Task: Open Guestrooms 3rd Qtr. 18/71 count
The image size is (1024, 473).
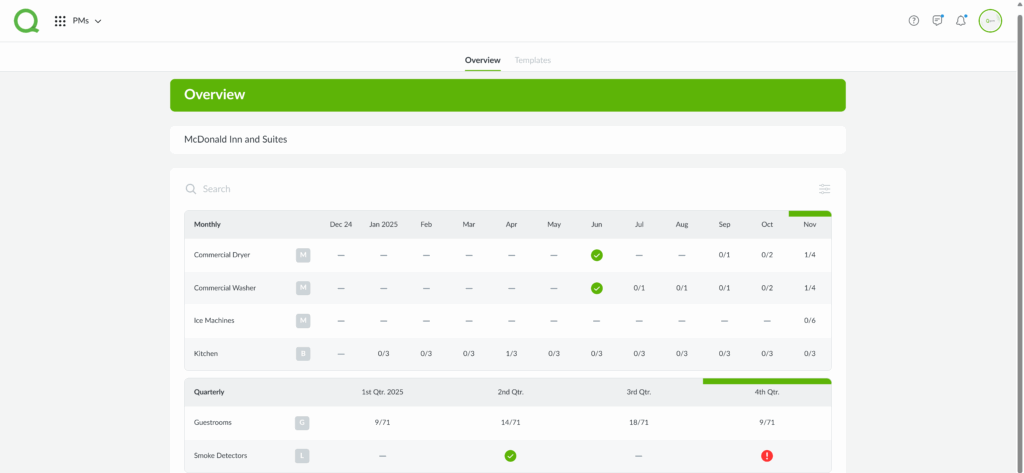Action: coord(638,423)
